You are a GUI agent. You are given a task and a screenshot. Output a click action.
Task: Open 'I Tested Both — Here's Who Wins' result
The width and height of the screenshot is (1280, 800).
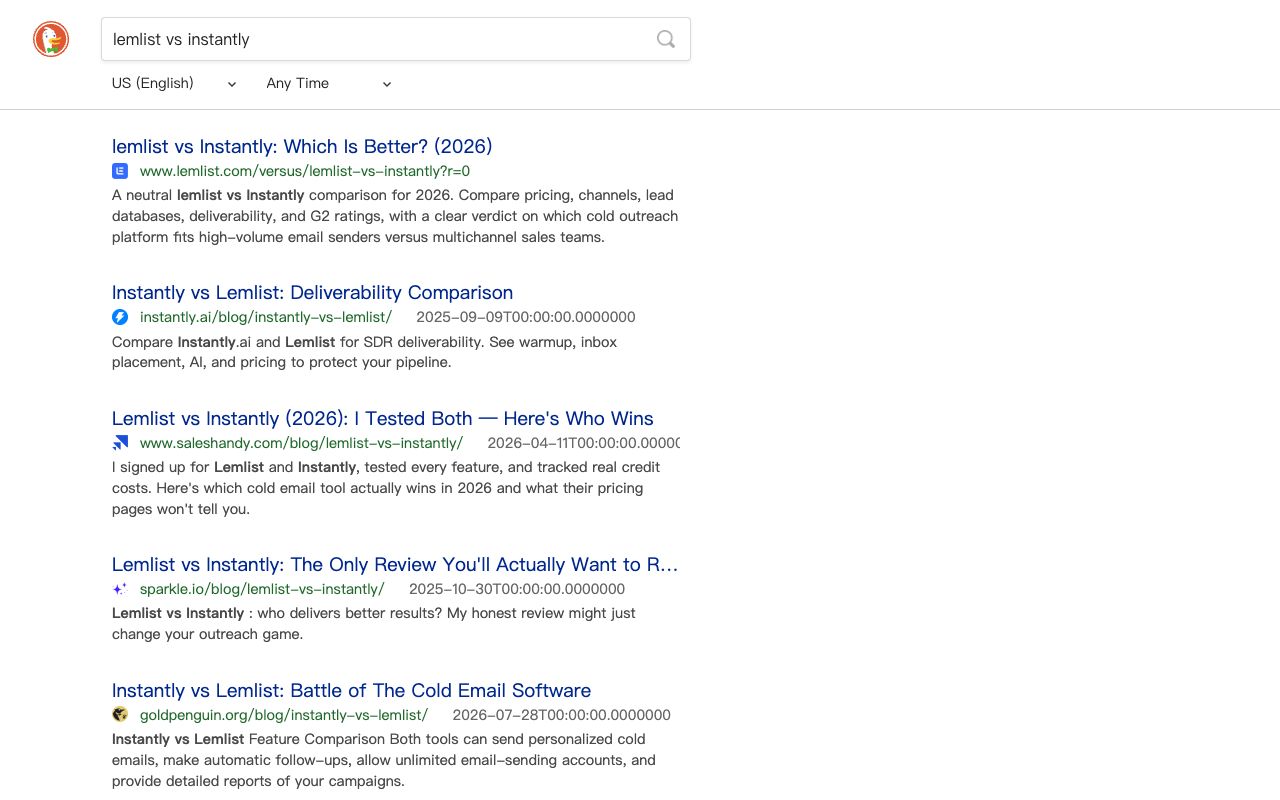pyautogui.click(x=382, y=418)
